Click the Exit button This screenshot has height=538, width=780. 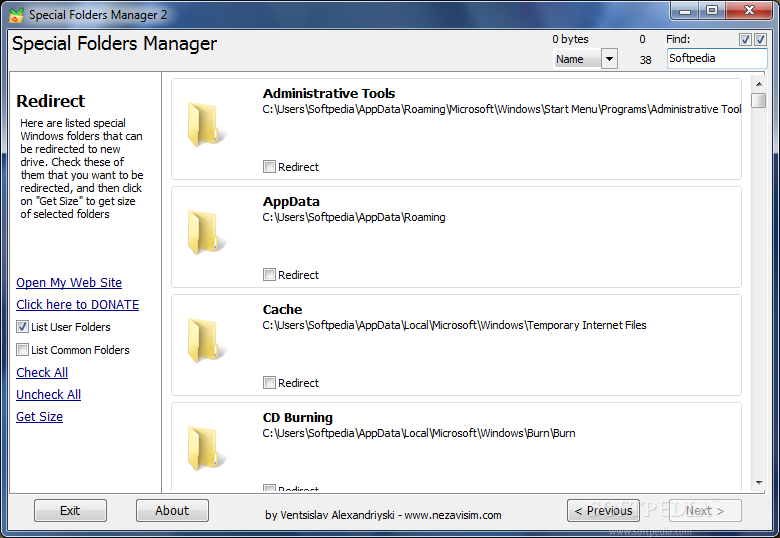click(x=70, y=511)
